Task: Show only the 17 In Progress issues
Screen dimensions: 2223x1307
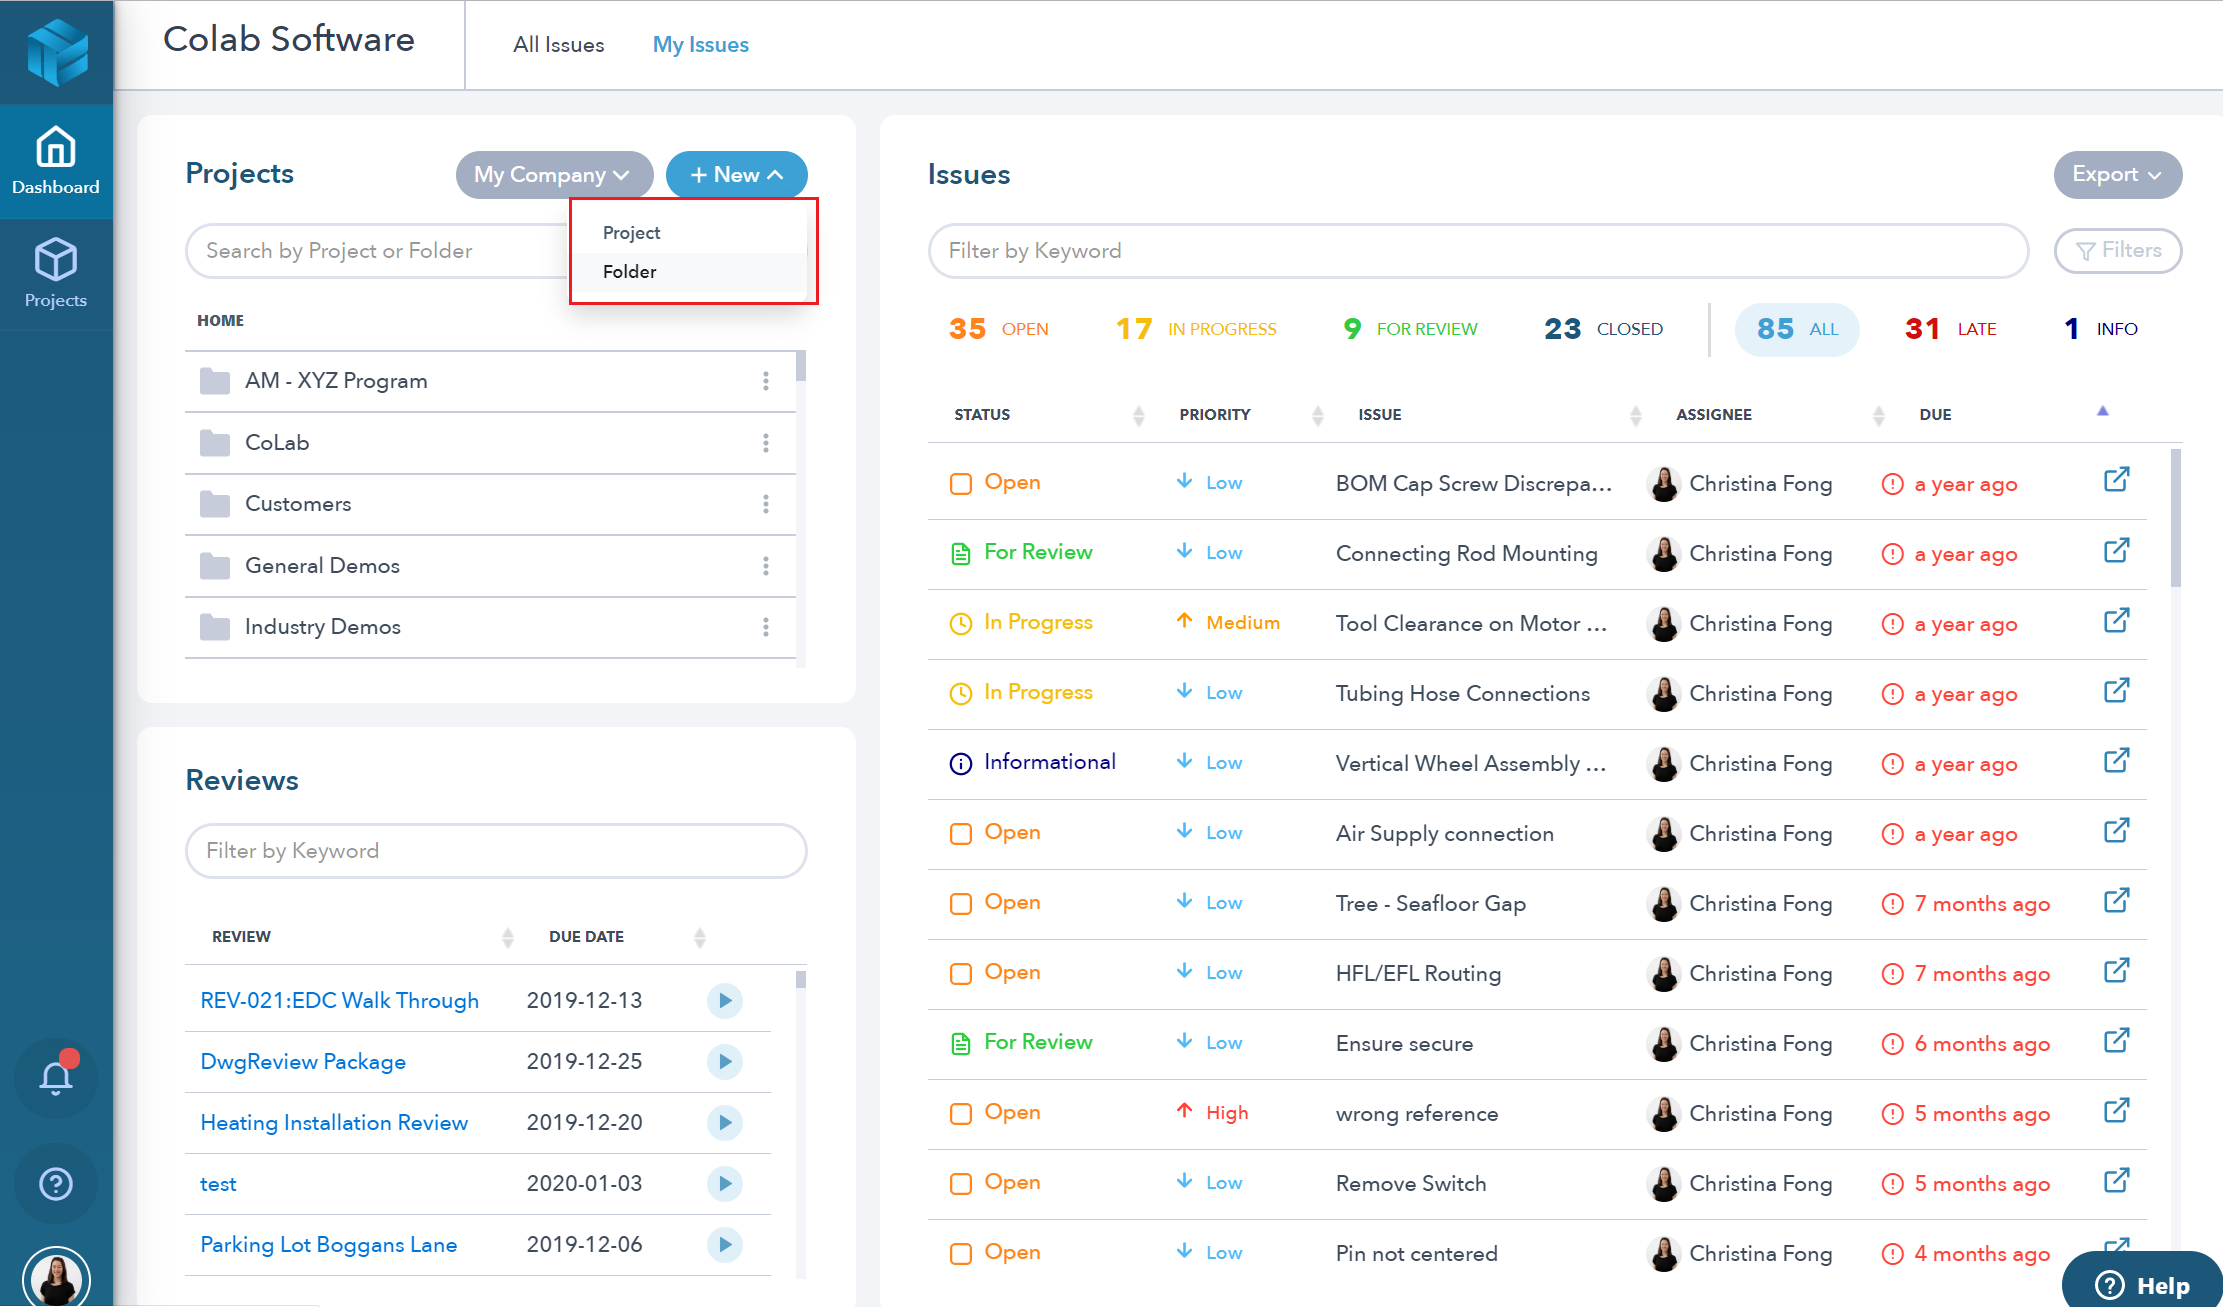Action: pyautogui.click(x=1195, y=329)
